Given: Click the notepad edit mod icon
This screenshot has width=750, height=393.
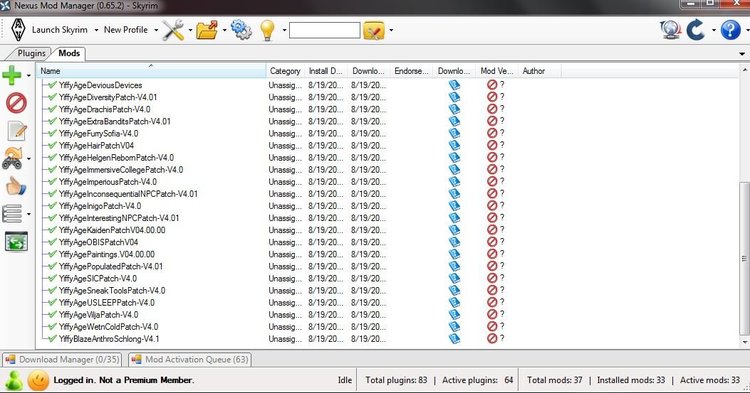Looking at the screenshot, I should coord(17,131).
